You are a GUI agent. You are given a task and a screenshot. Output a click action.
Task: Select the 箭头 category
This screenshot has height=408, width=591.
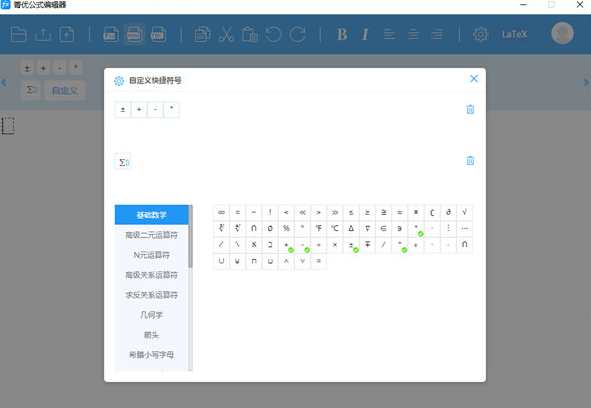click(152, 335)
